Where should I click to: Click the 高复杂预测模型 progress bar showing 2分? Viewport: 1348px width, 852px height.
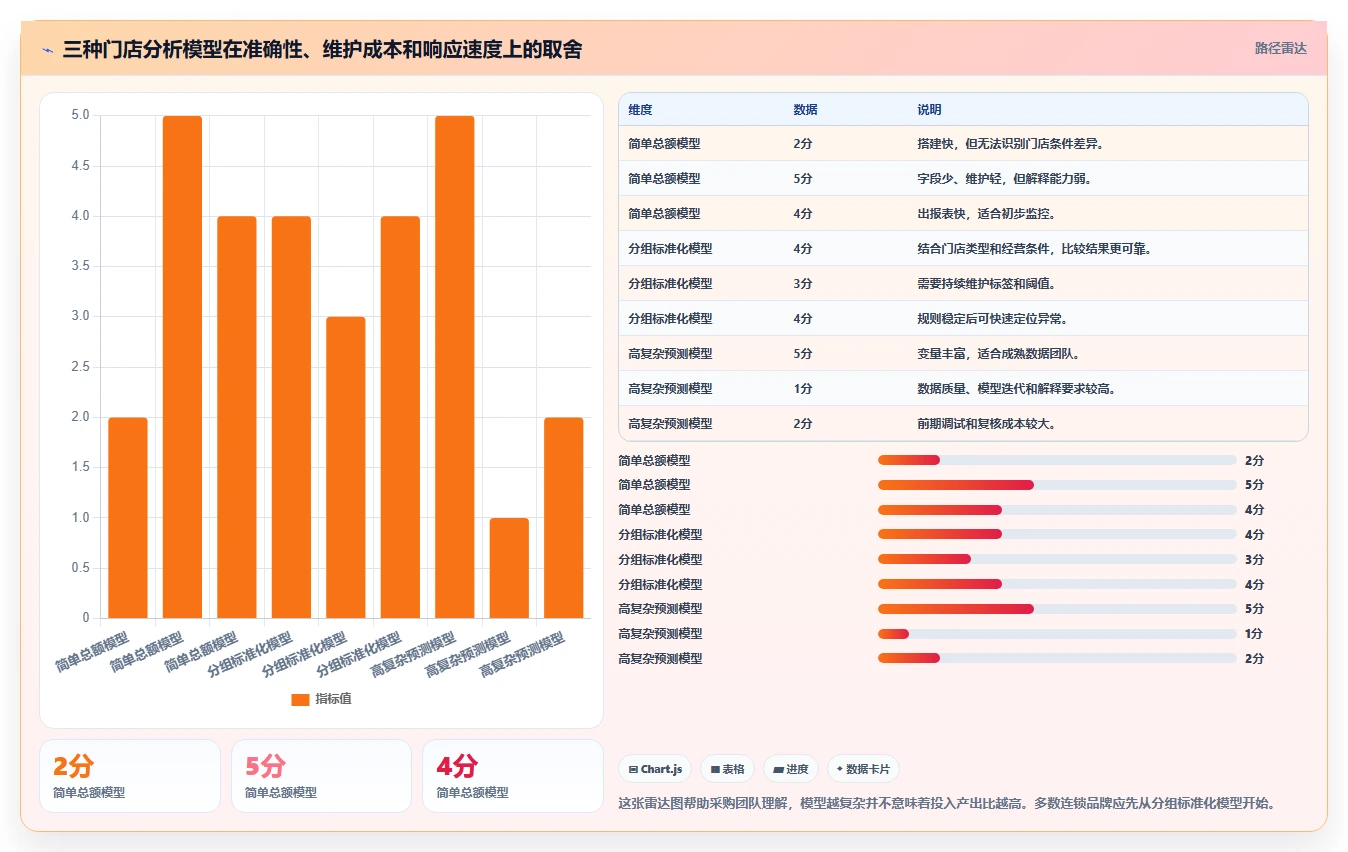(x=1057, y=658)
